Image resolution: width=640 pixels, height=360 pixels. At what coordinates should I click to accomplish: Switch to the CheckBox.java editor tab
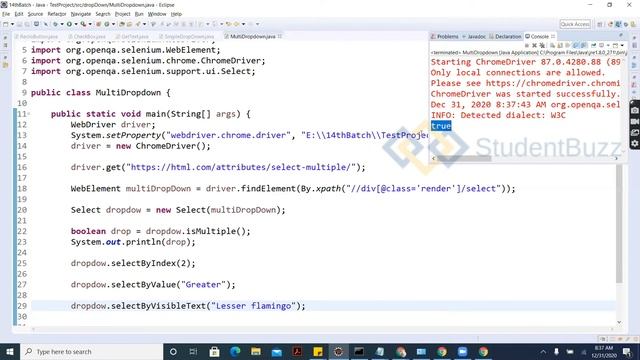tap(87, 36)
